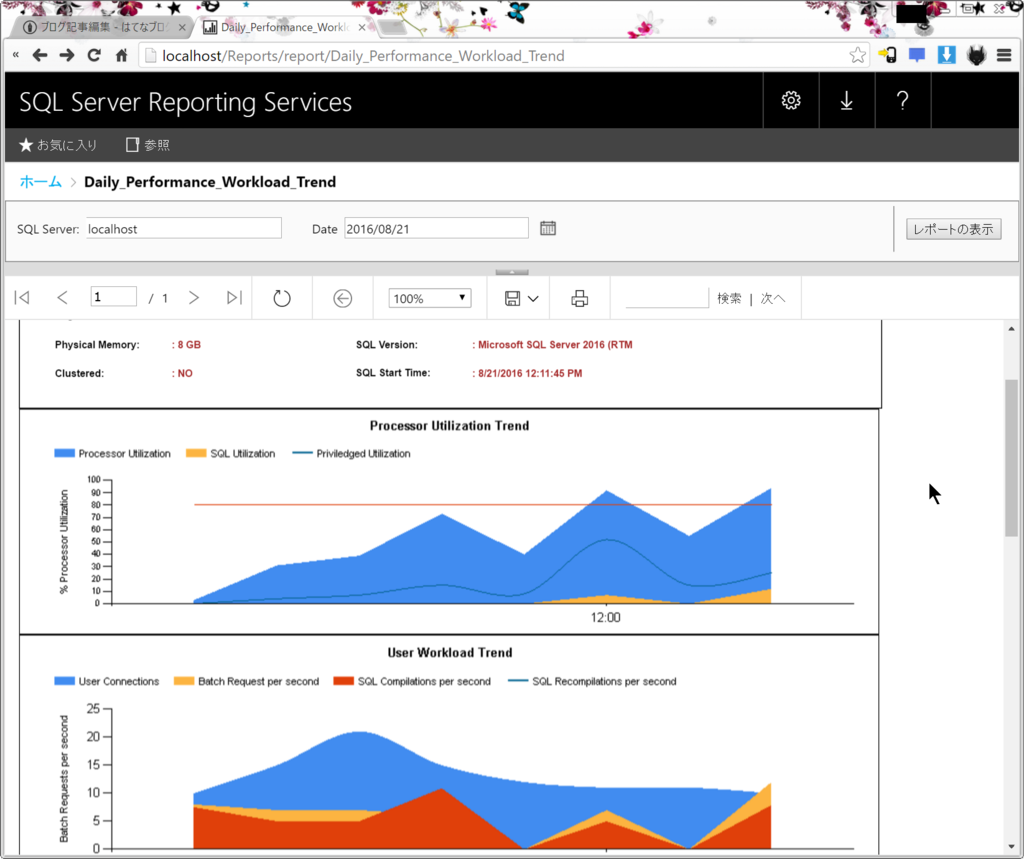Click the report vertical scrollbar thumb
The width and height of the screenshot is (1024, 859).
[1011, 457]
